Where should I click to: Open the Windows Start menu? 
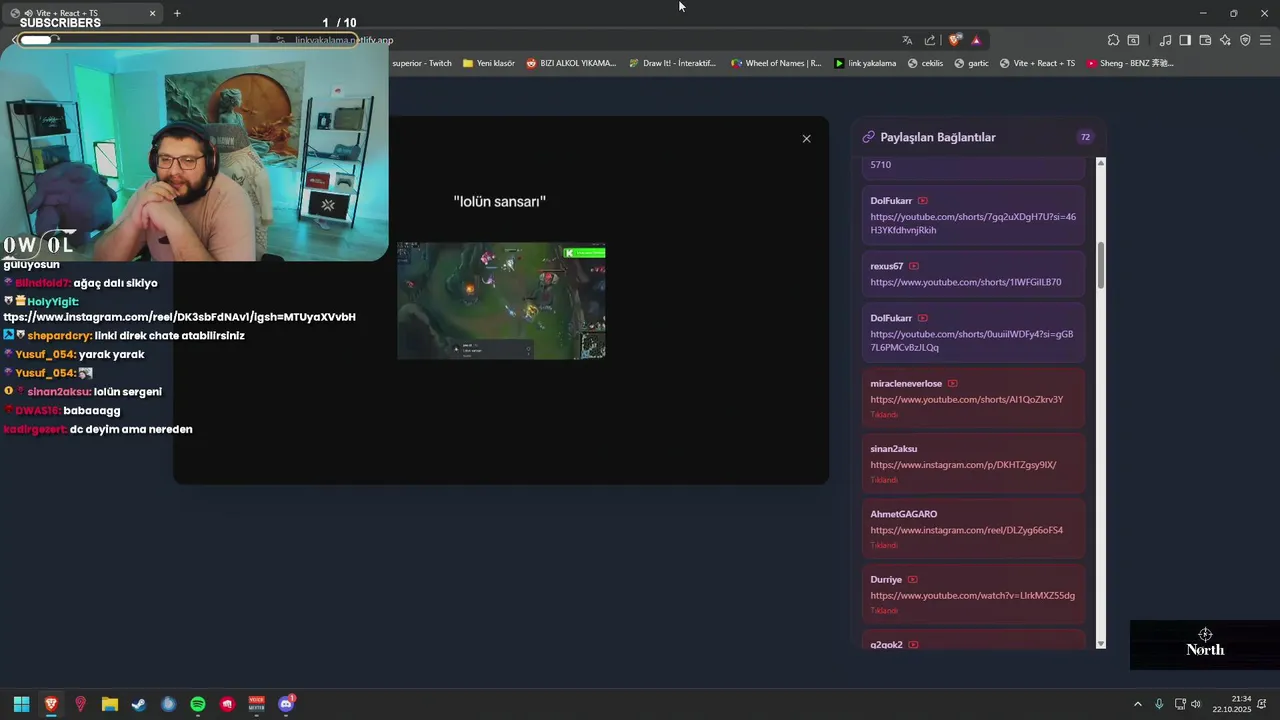21,704
